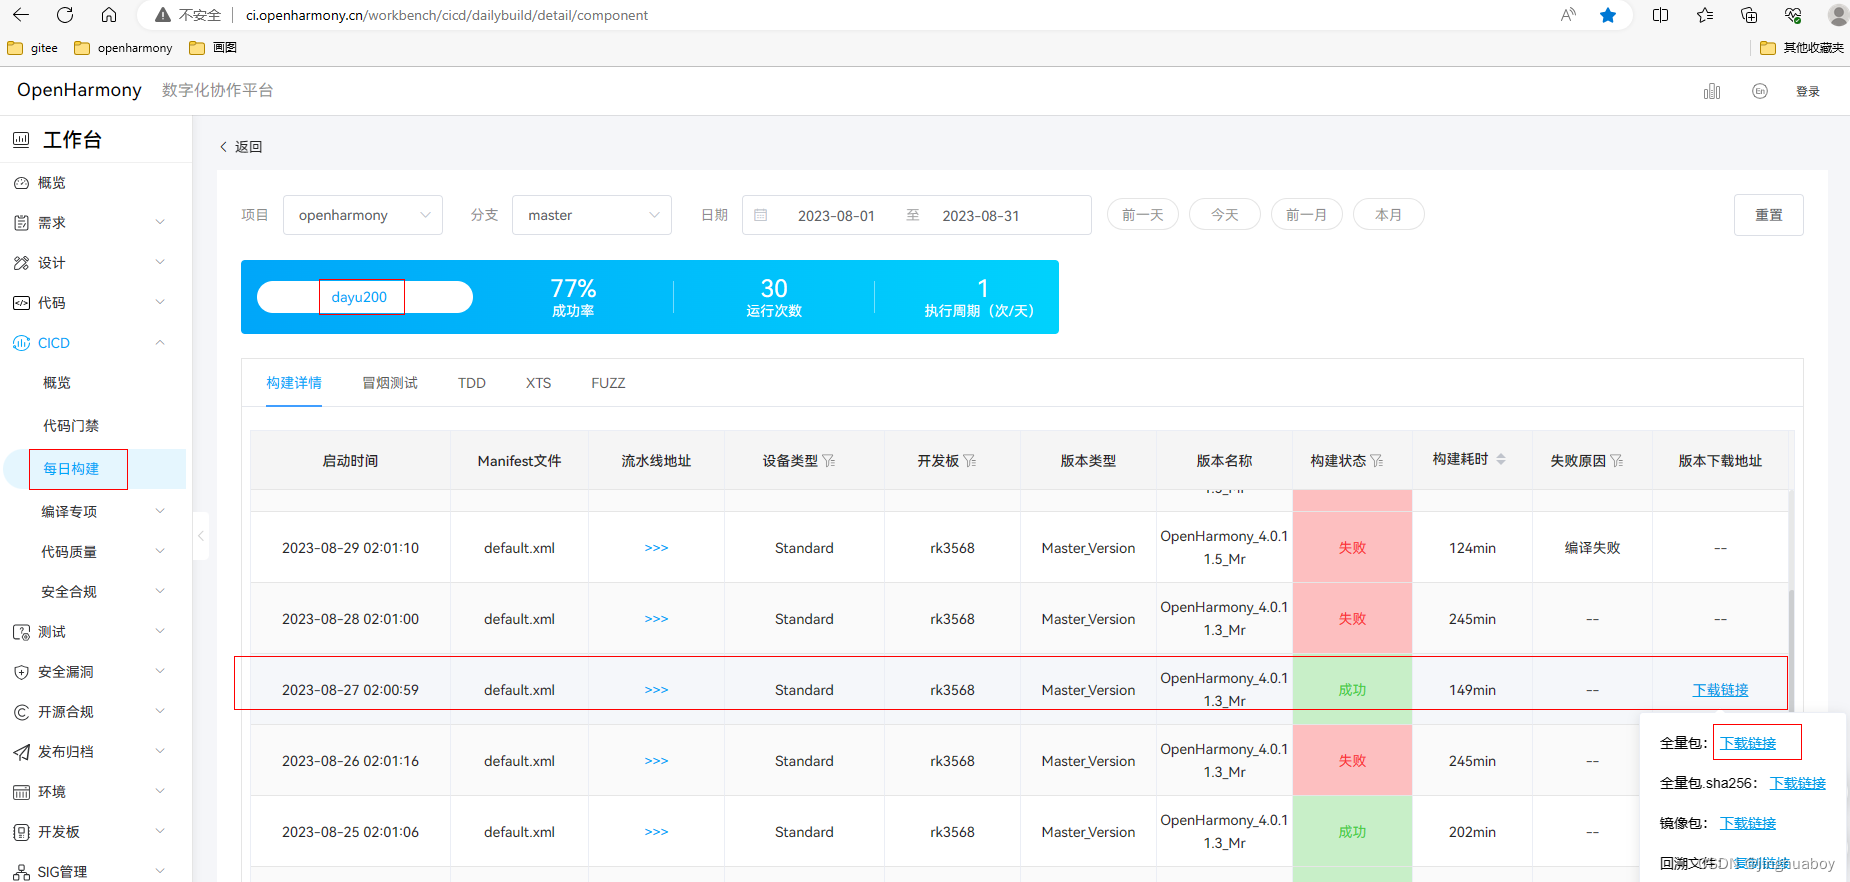Click the read aloud icon in address bar
This screenshot has height=882, width=1850.
(1568, 15)
